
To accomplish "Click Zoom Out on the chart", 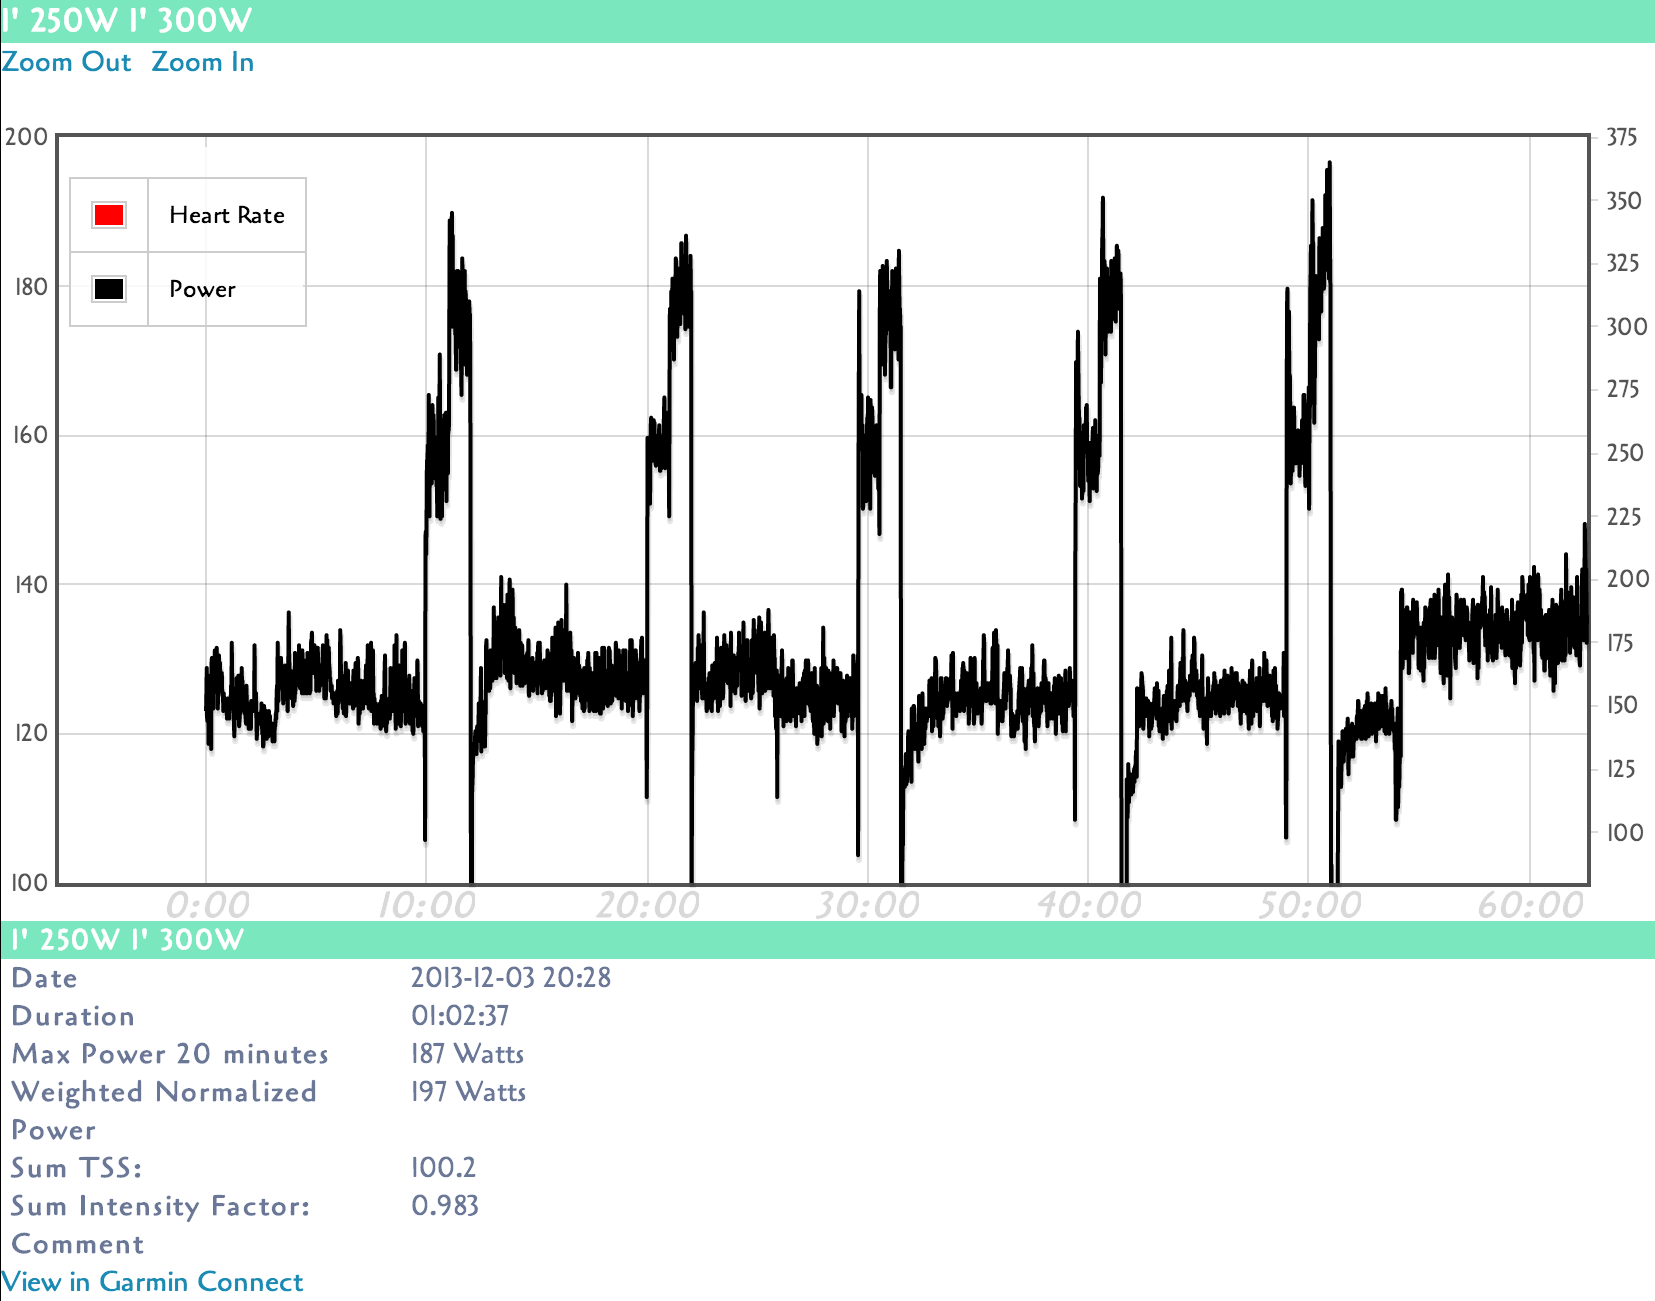I will tap(67, 62).
